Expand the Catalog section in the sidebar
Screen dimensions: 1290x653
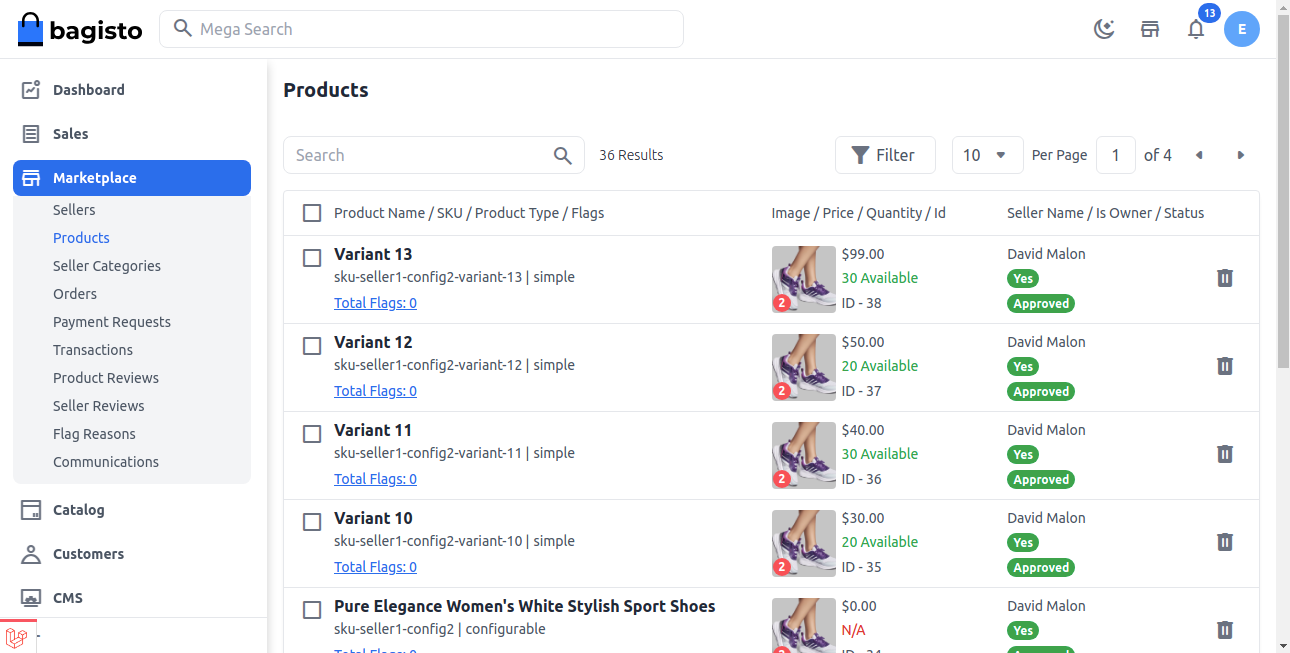coord(80,510)
